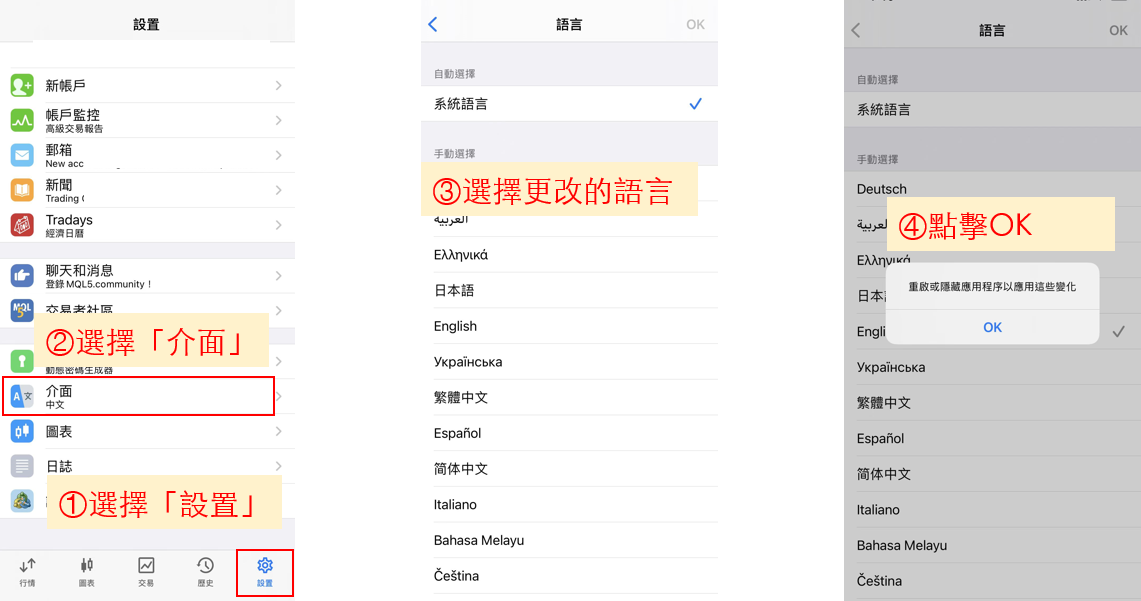Select Čeština in the right language list
This screenshot has width=1141, height=601.
tap(993, 581)
